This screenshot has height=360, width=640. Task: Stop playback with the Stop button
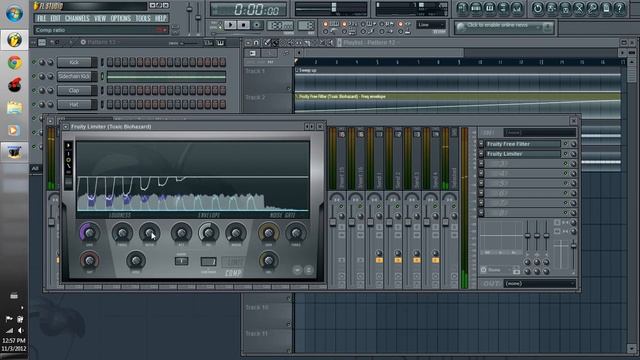tap(244, 25)
